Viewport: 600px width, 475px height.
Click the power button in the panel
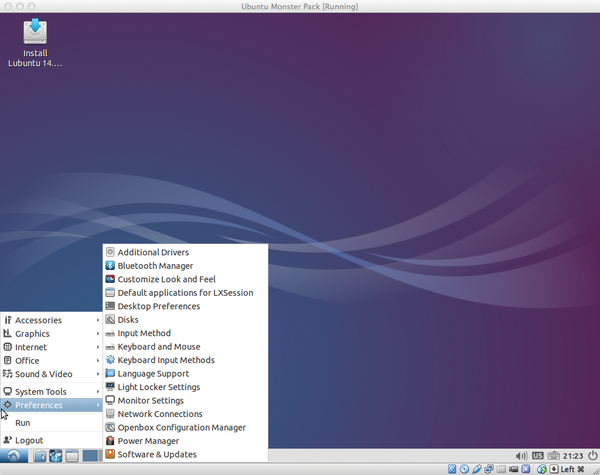(593, 455)
